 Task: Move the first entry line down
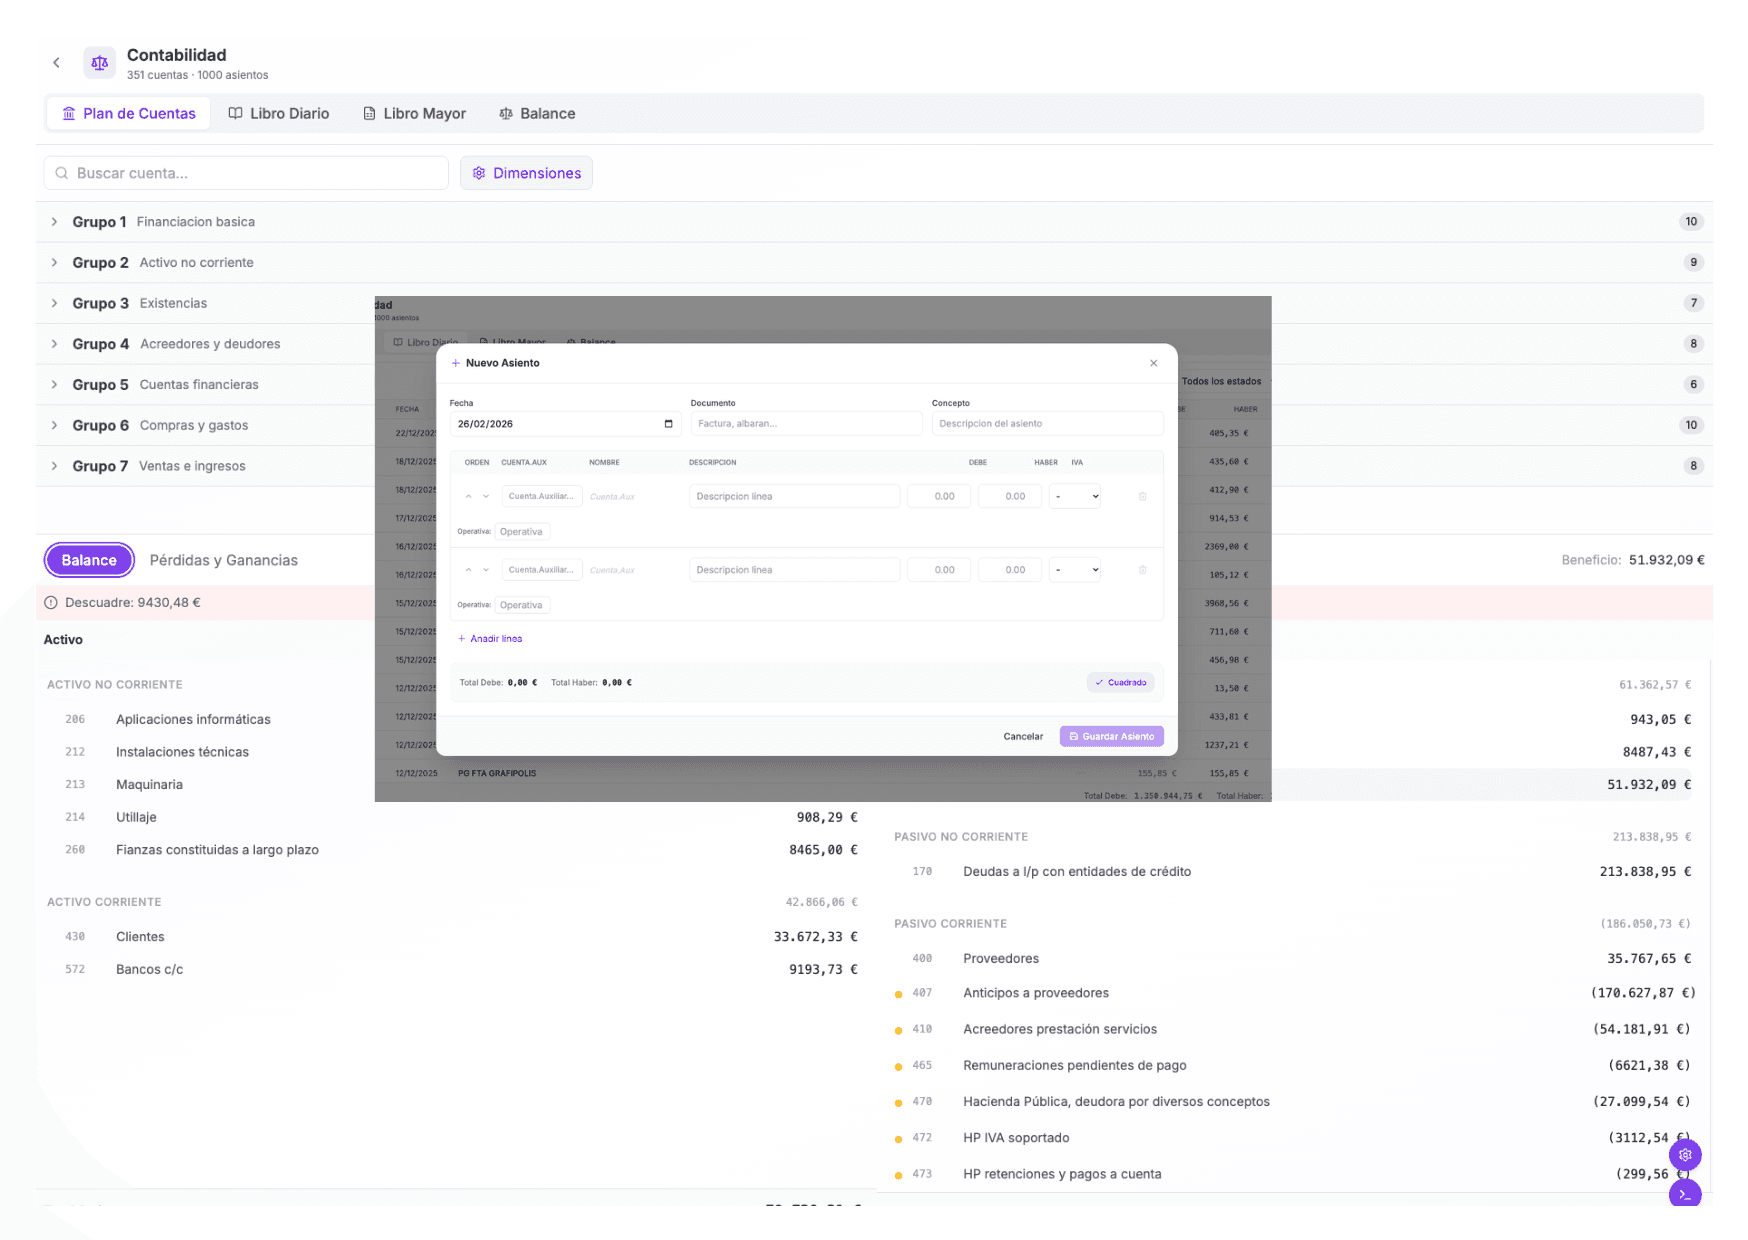[x=486, y=497]
